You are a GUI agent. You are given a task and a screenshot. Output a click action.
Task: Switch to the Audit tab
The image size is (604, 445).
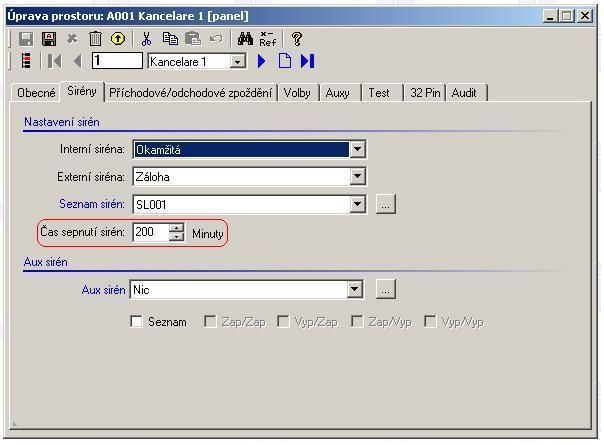point(464,92)
